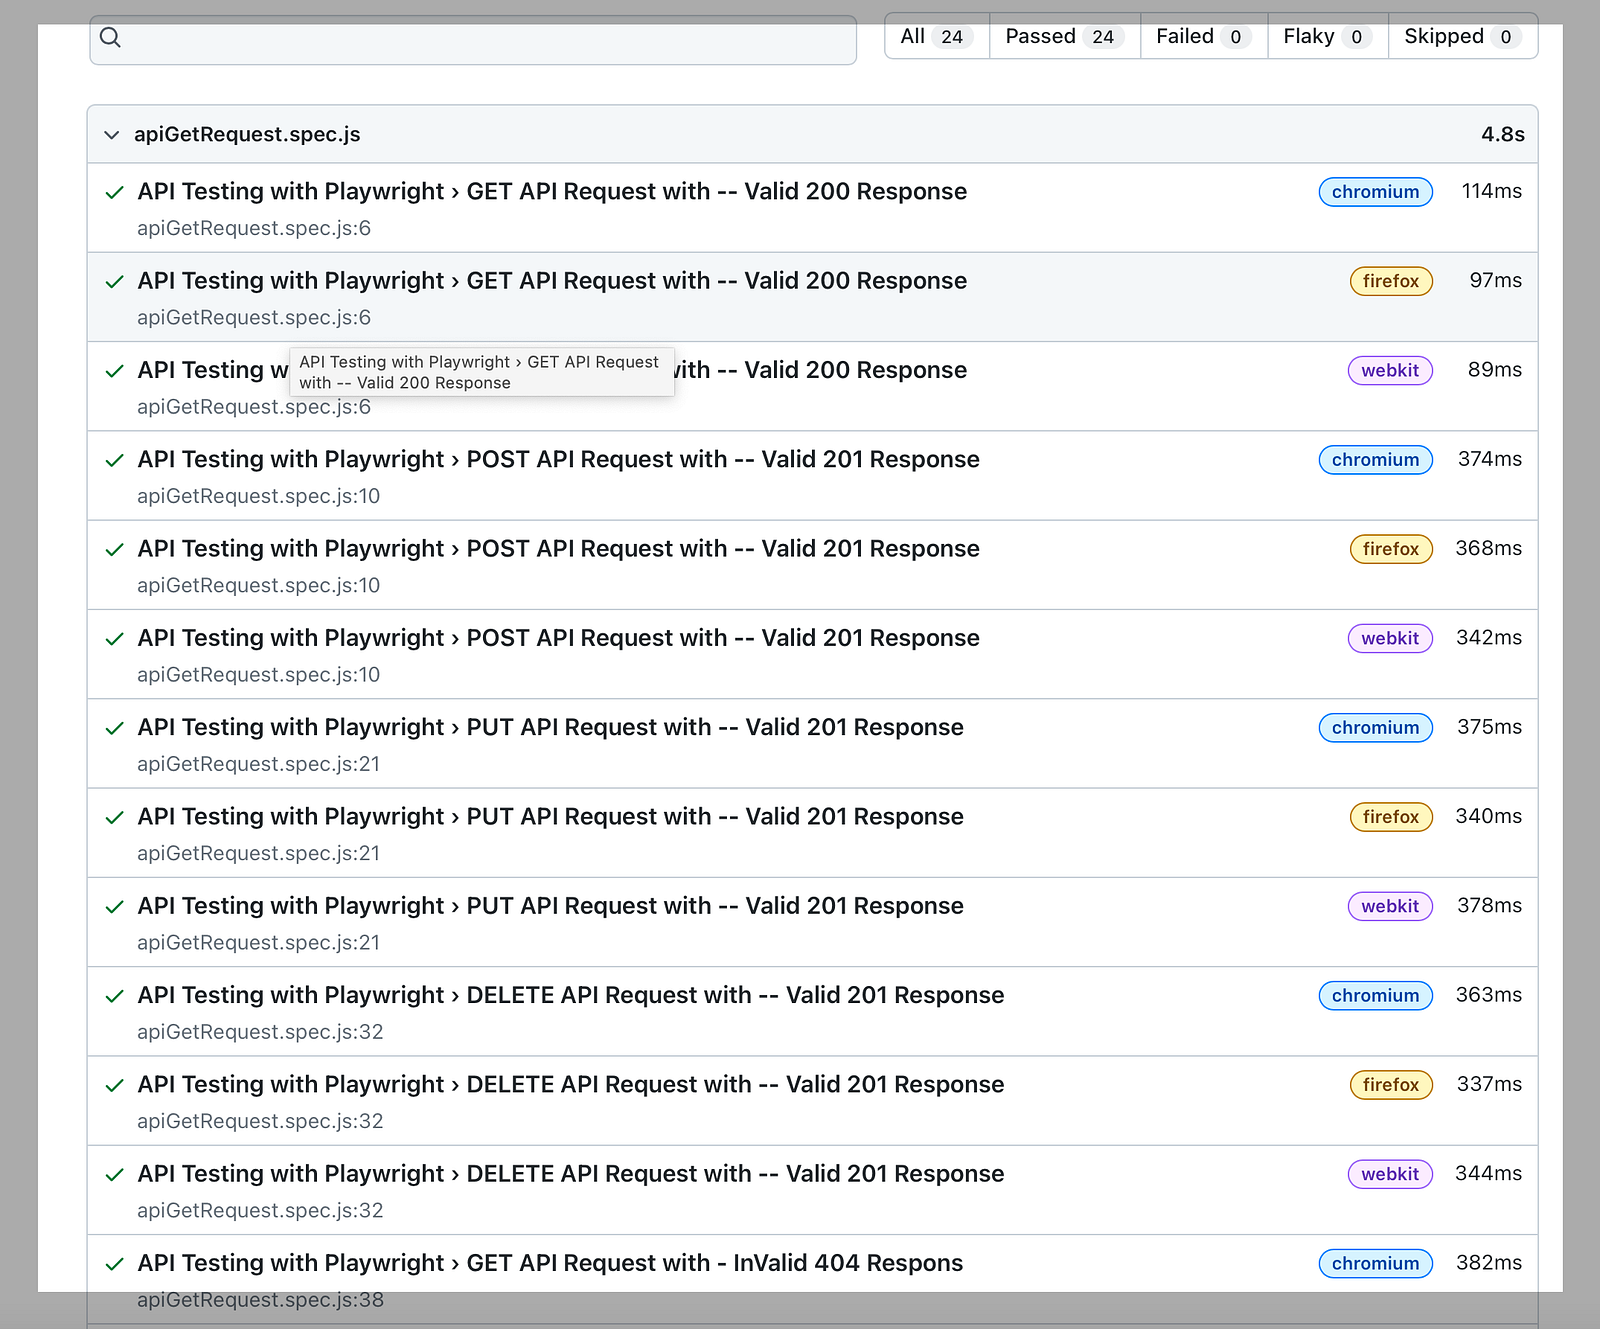Click the firefox badge on the GET Valid 200 row
The image size is (1600, 1329).
[x=1391, y=281]
